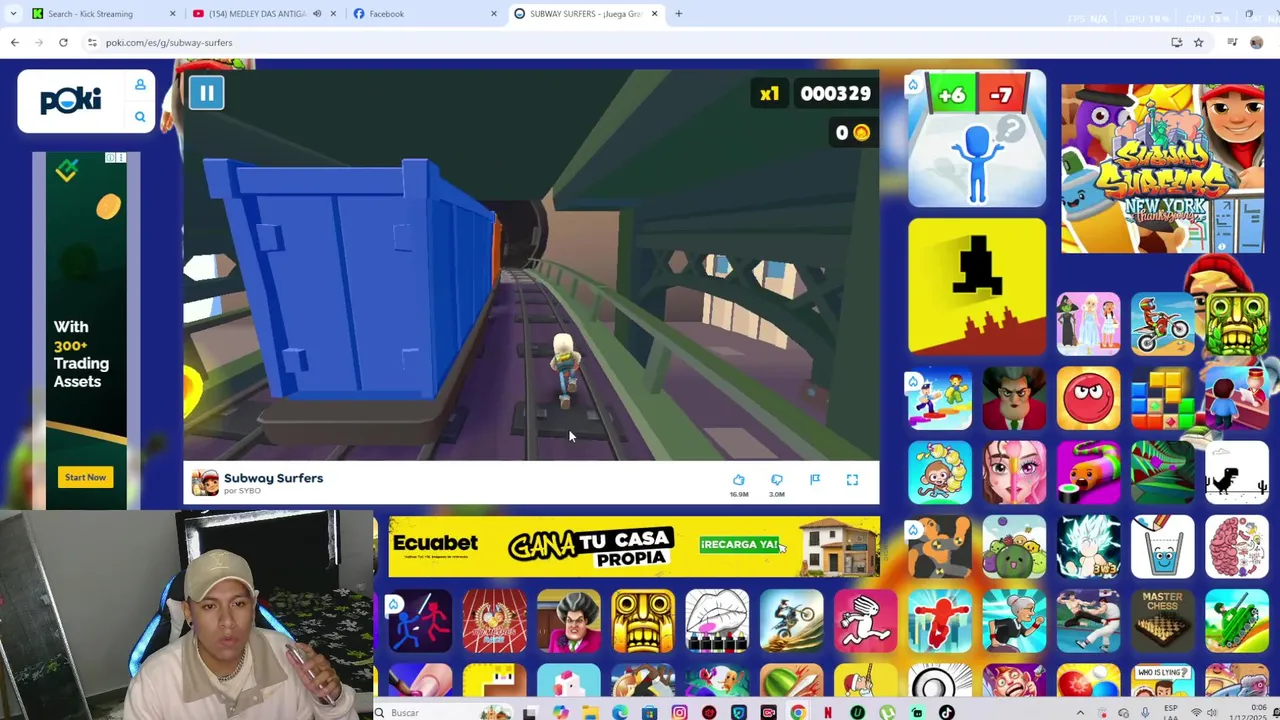
Task: Open the Chrome Dino game tile
Action: point(1237,472)
